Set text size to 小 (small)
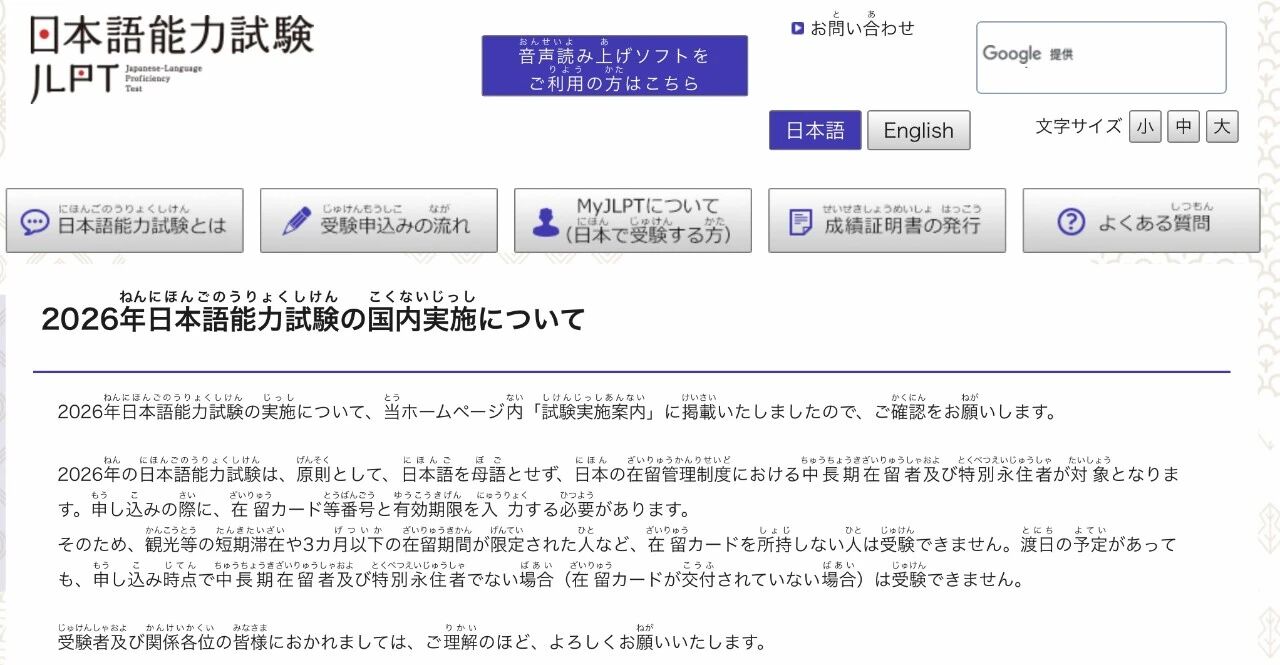Viewport: 1280px width, 665px height. point(1145,127)
